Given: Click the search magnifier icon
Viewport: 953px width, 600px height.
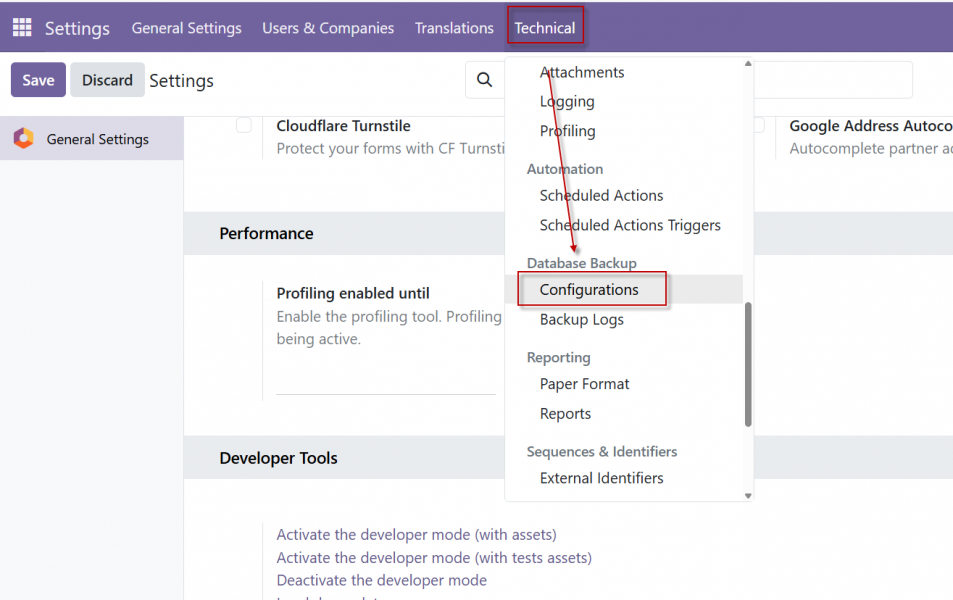Looking at the screenshot, I should tap(484, 80).
